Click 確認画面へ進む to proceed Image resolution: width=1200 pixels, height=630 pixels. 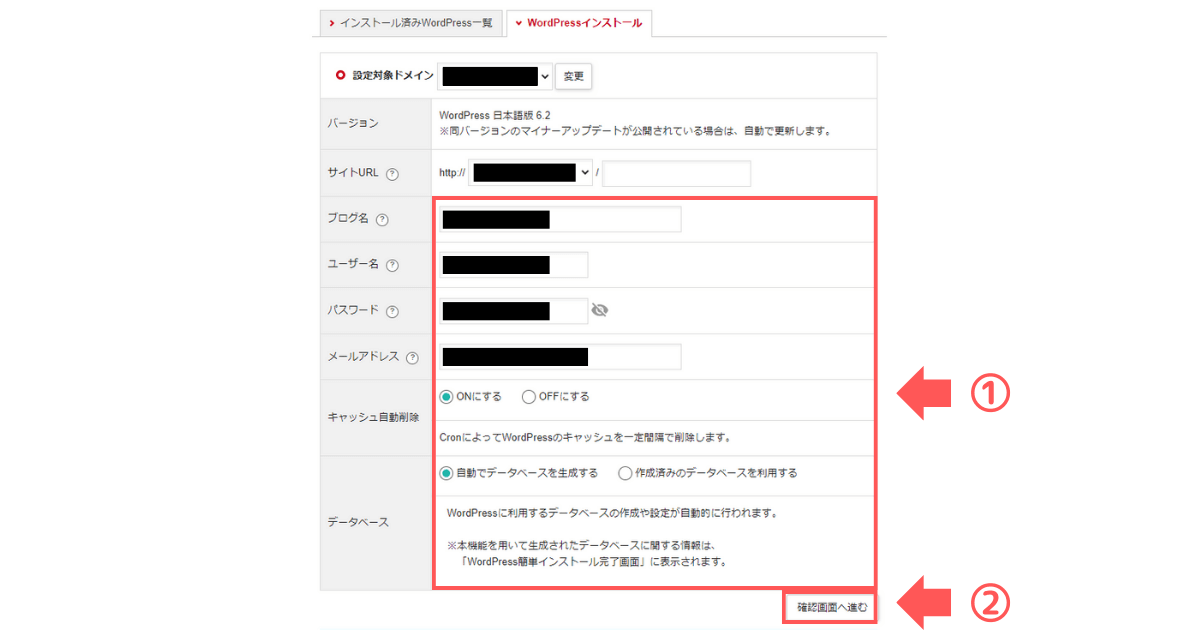(x=829, y=606)
